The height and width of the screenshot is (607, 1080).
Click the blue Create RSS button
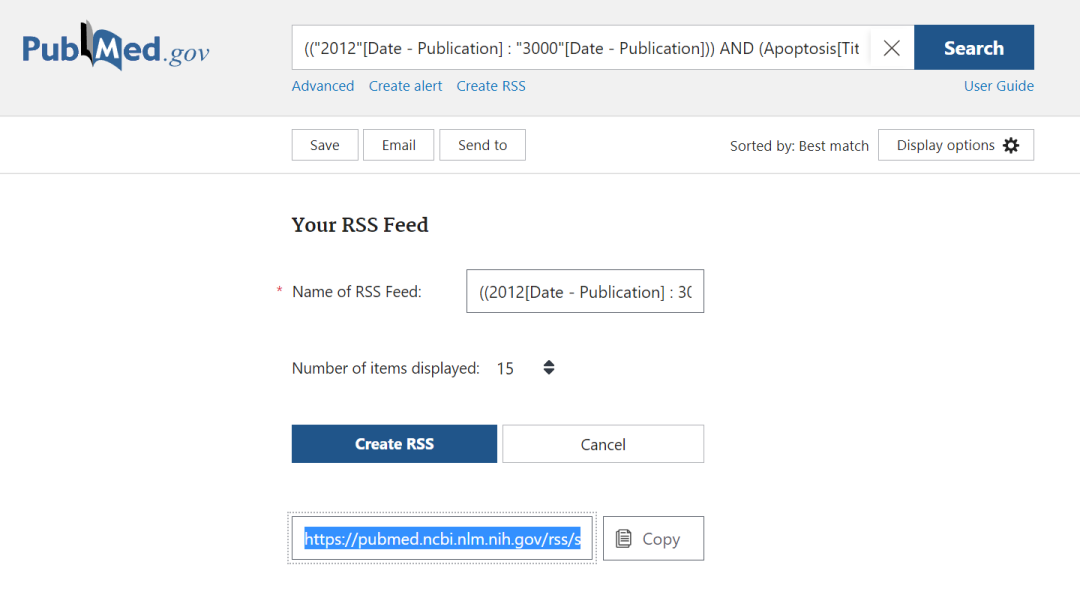point(394,444)
